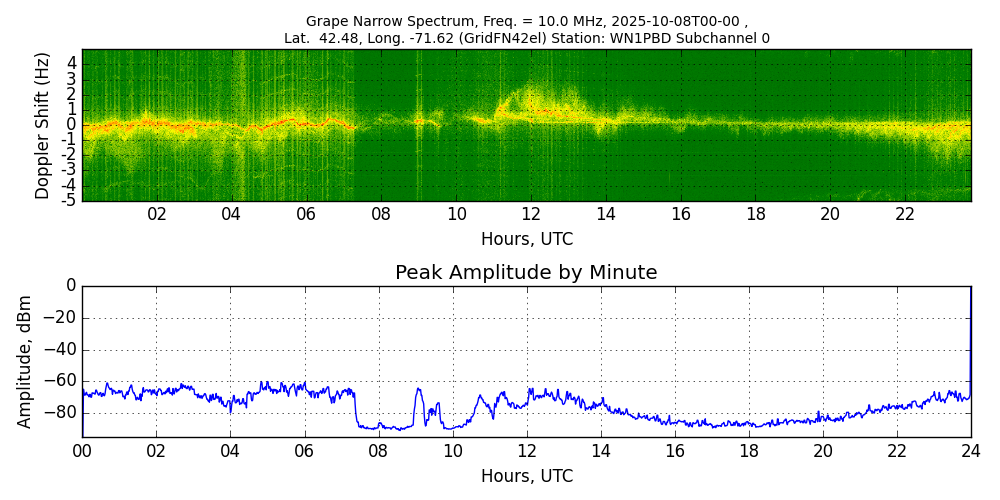
Task: Click the 10 hour tick on amplitude plot
Action: [452, 451]
